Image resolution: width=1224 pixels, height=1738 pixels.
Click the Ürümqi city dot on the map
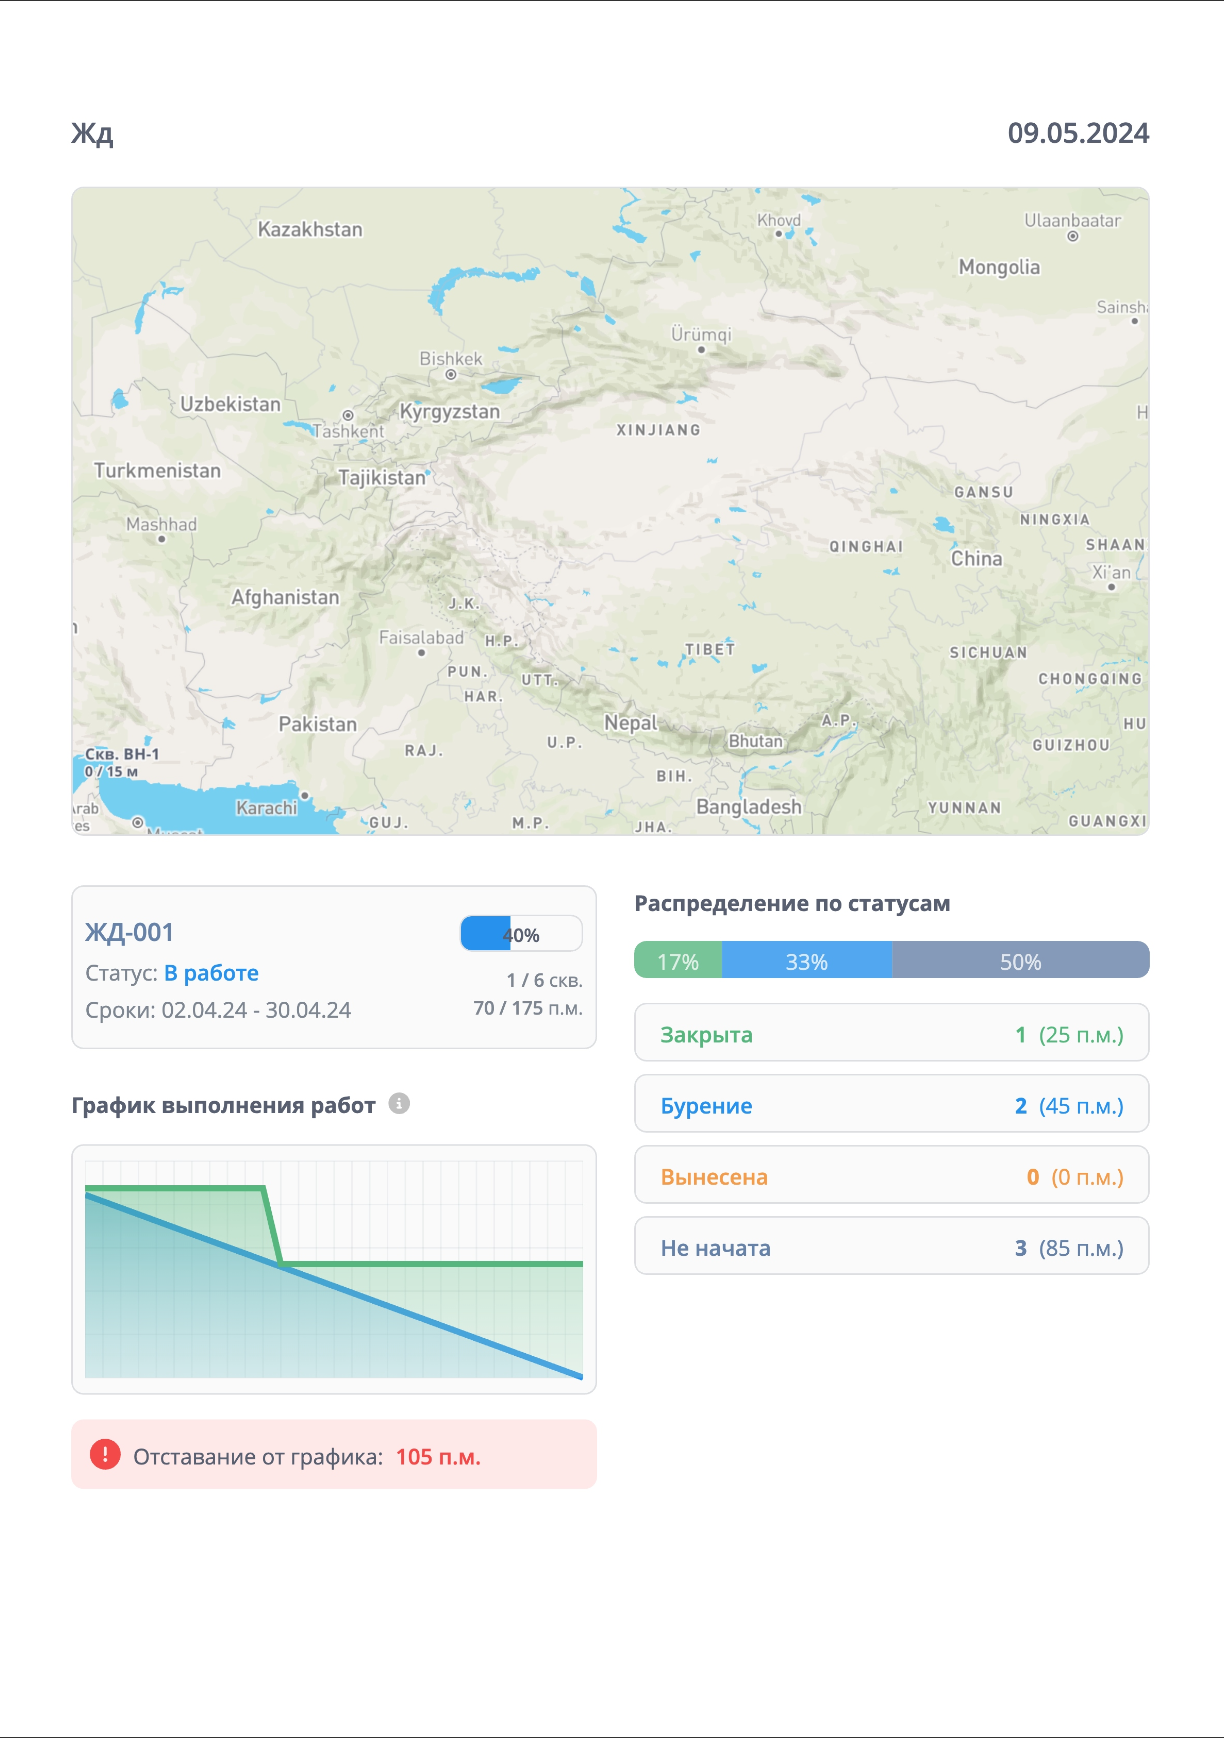pos(701,350)
